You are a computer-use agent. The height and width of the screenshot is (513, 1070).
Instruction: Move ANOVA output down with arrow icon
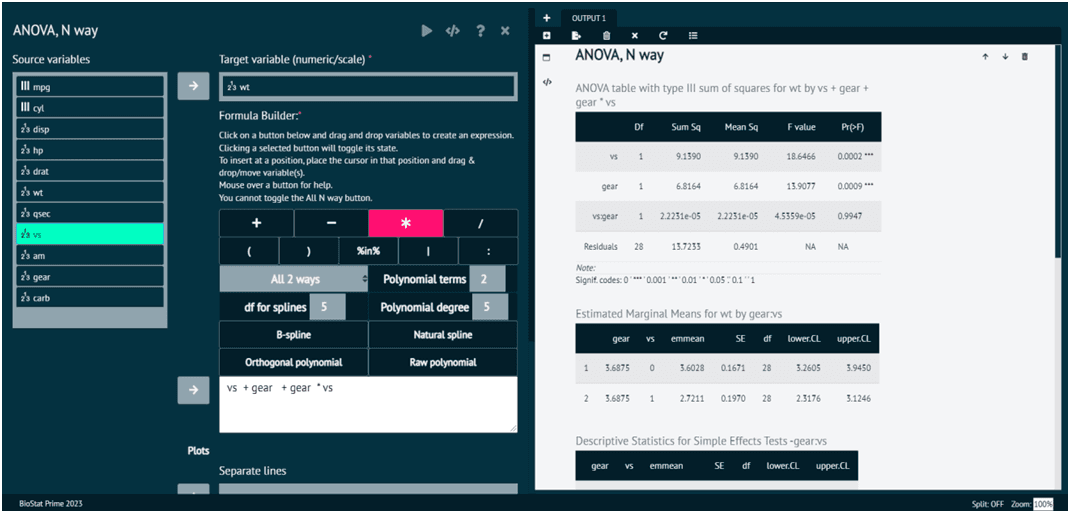click(x=1005, y=57)
